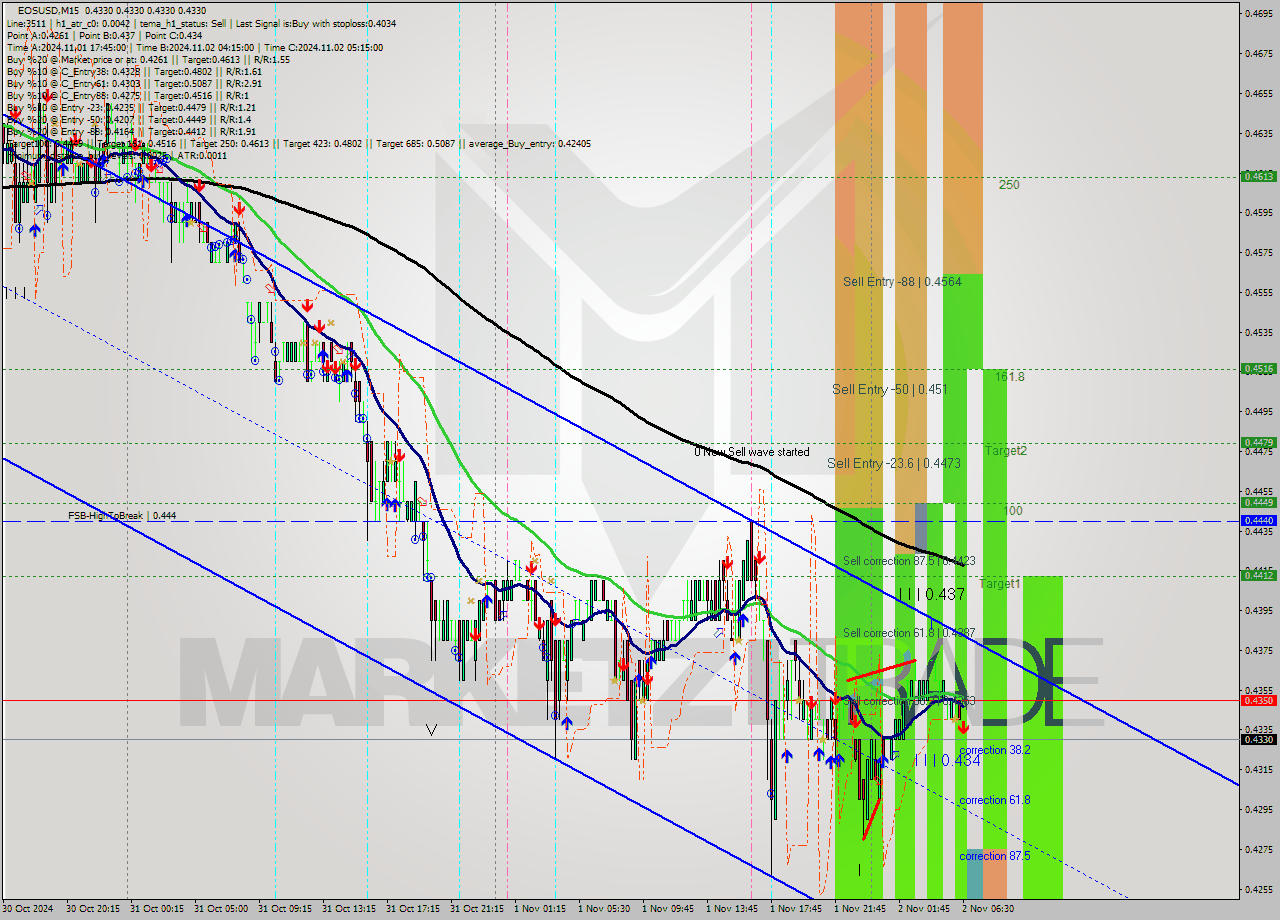Click the green 0.4449 price tag
1280x920 pixels.
1257,502
